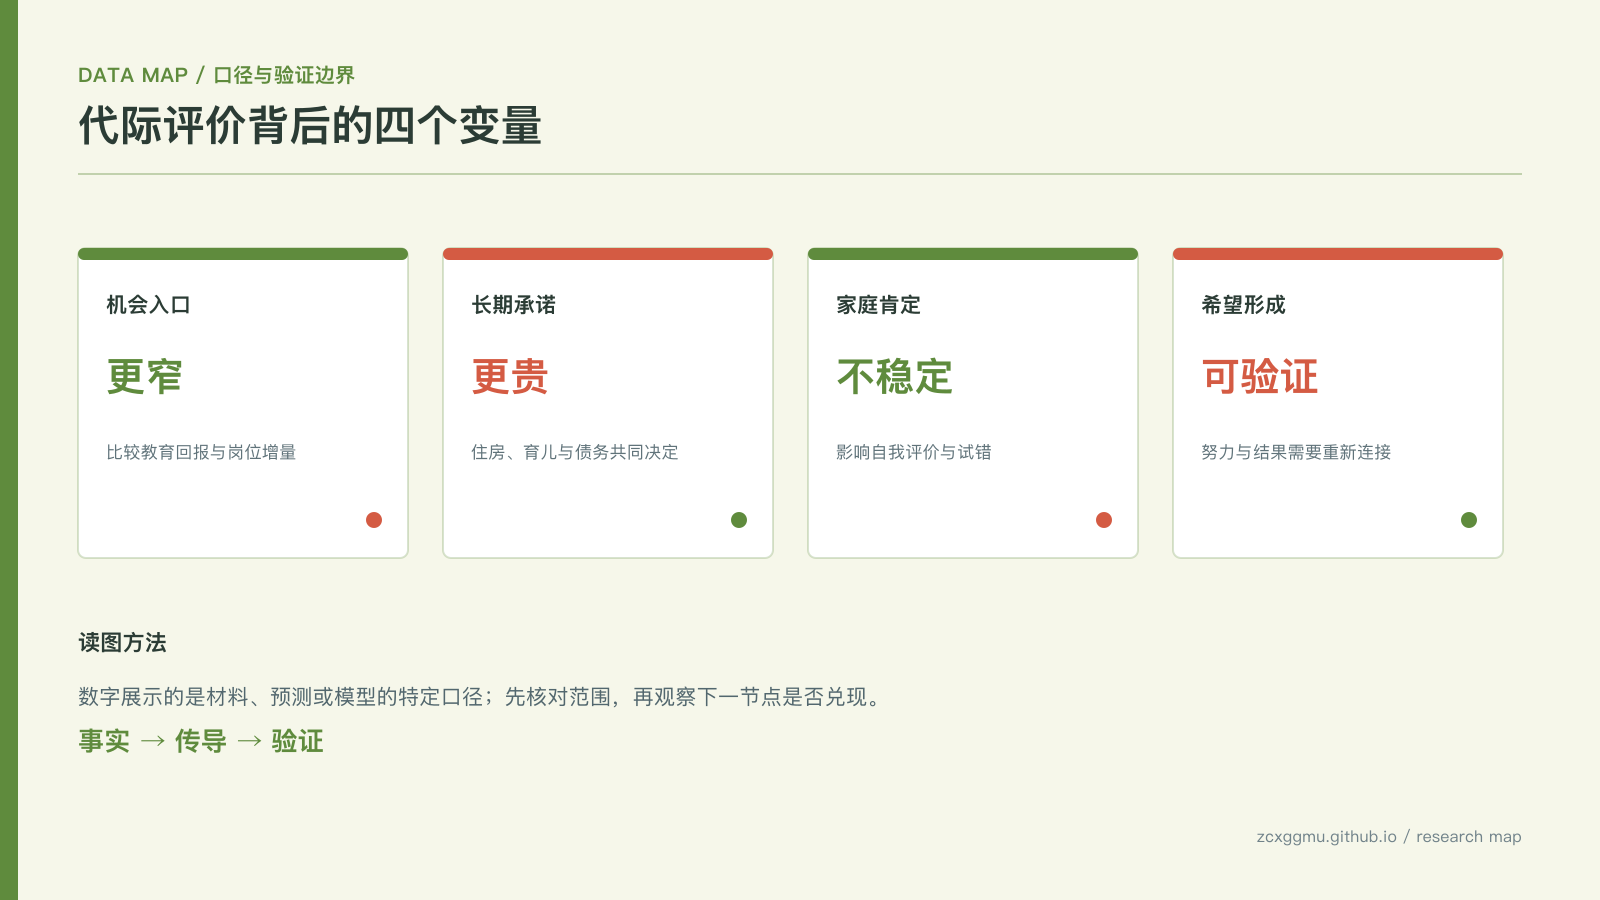The image size is (1600, 900).
Task: Click the red top bar of 长期承诺 card
Action: tap(608, 254)
